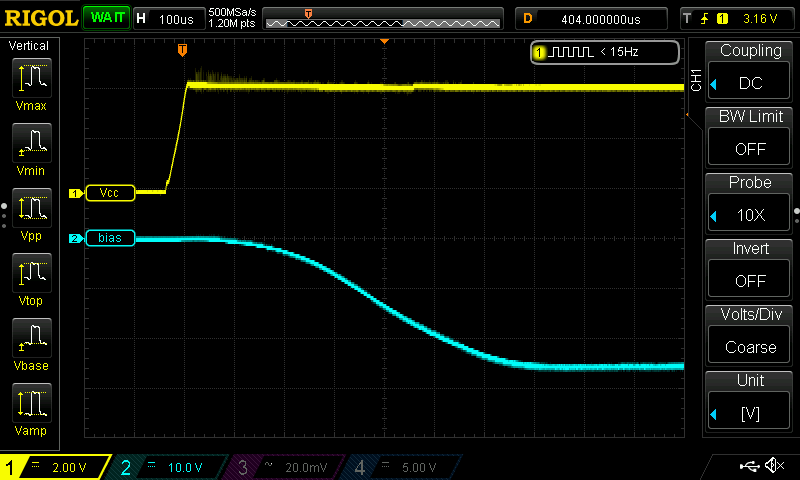Viewport: 800px width, 480px height.
Task: Select channel 2 tab at 10.0 V
Action: 168,467
